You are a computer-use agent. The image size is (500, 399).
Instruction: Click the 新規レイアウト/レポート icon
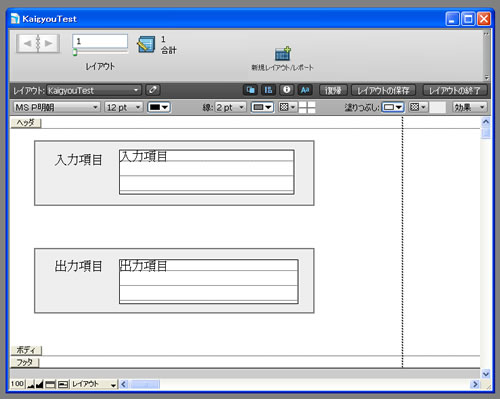pos(282,53)
